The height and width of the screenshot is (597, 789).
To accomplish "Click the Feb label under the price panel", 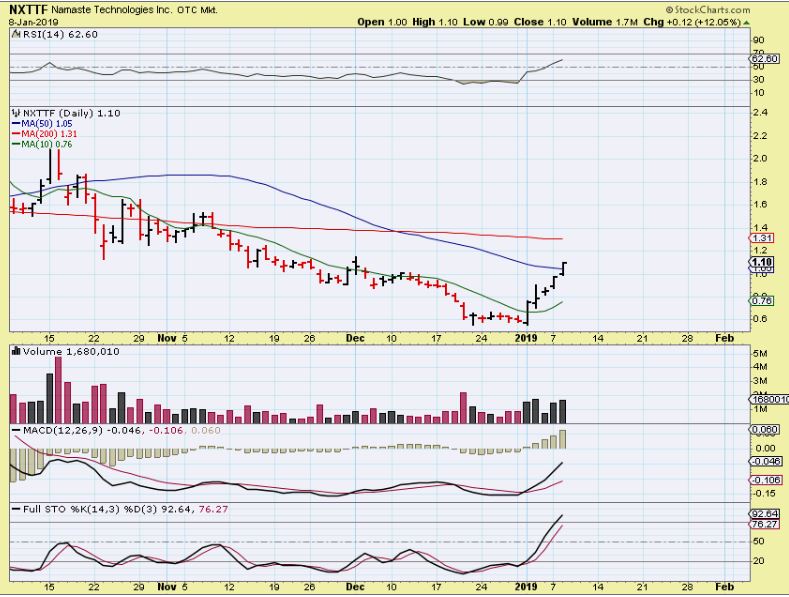I will [x=725, y=338].
